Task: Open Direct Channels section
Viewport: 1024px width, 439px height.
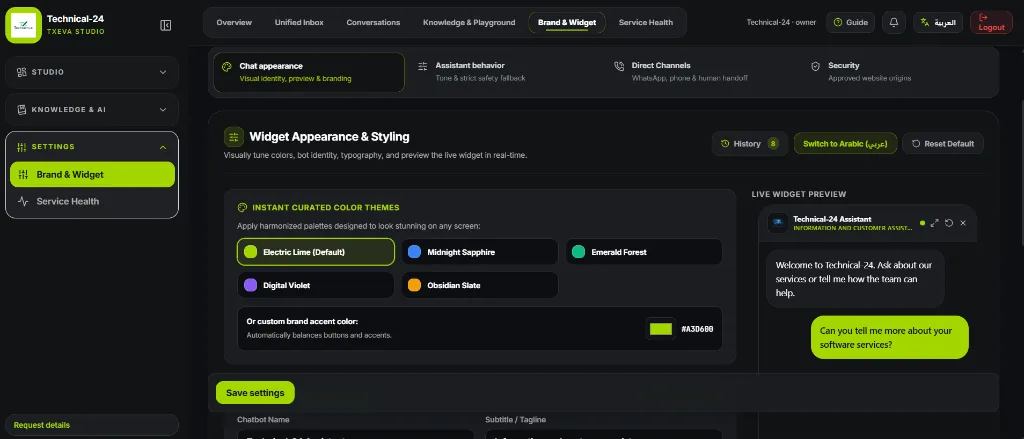Action: 701,72
